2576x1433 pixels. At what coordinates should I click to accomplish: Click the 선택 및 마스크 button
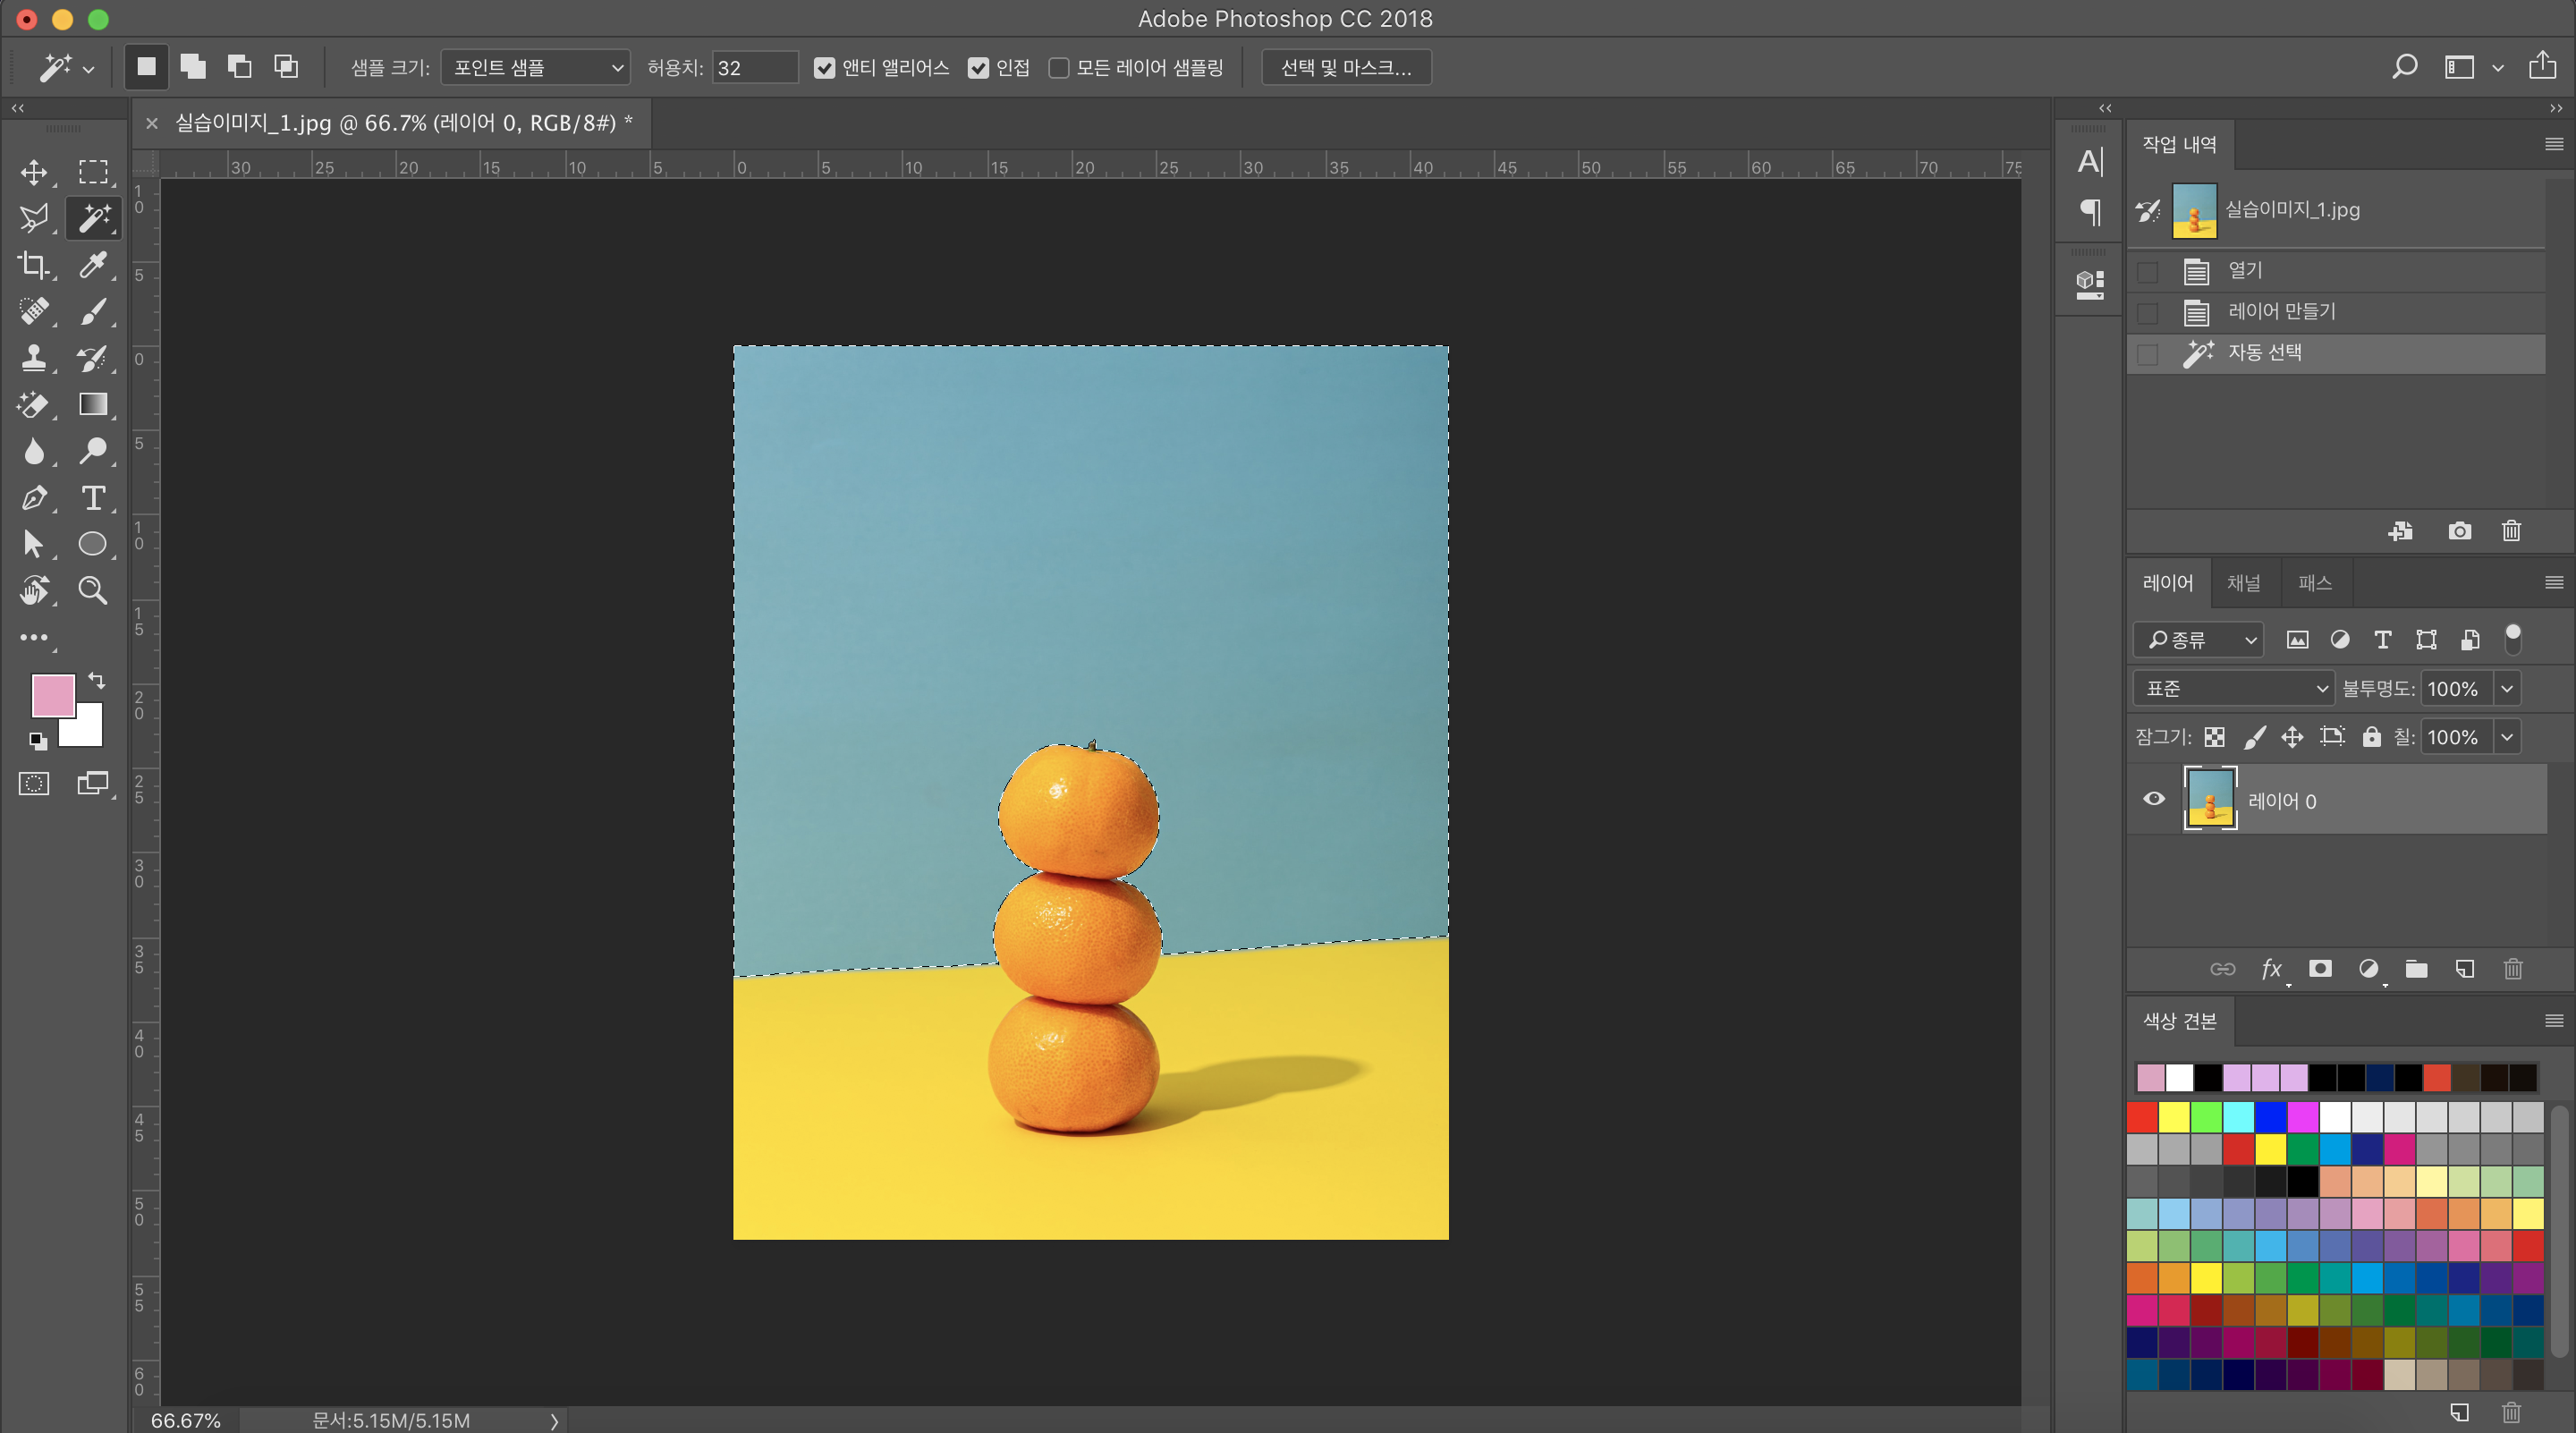pyautogui.click(x=1345, y=68)
